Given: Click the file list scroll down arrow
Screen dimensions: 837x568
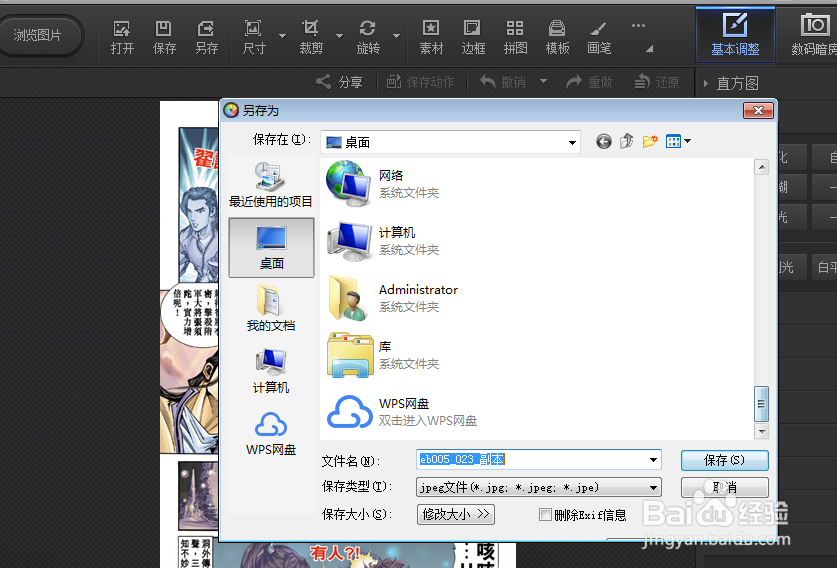Looking at the screenshot, I should [x=761, y=431].
